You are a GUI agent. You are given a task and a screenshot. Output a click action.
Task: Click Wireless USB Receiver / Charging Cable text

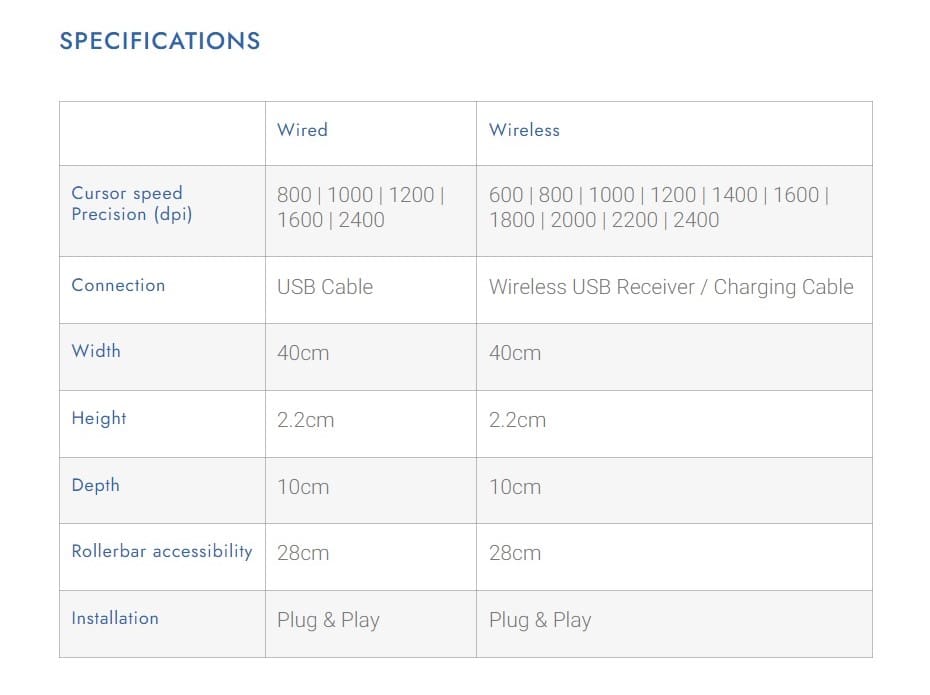pos(671,287)
